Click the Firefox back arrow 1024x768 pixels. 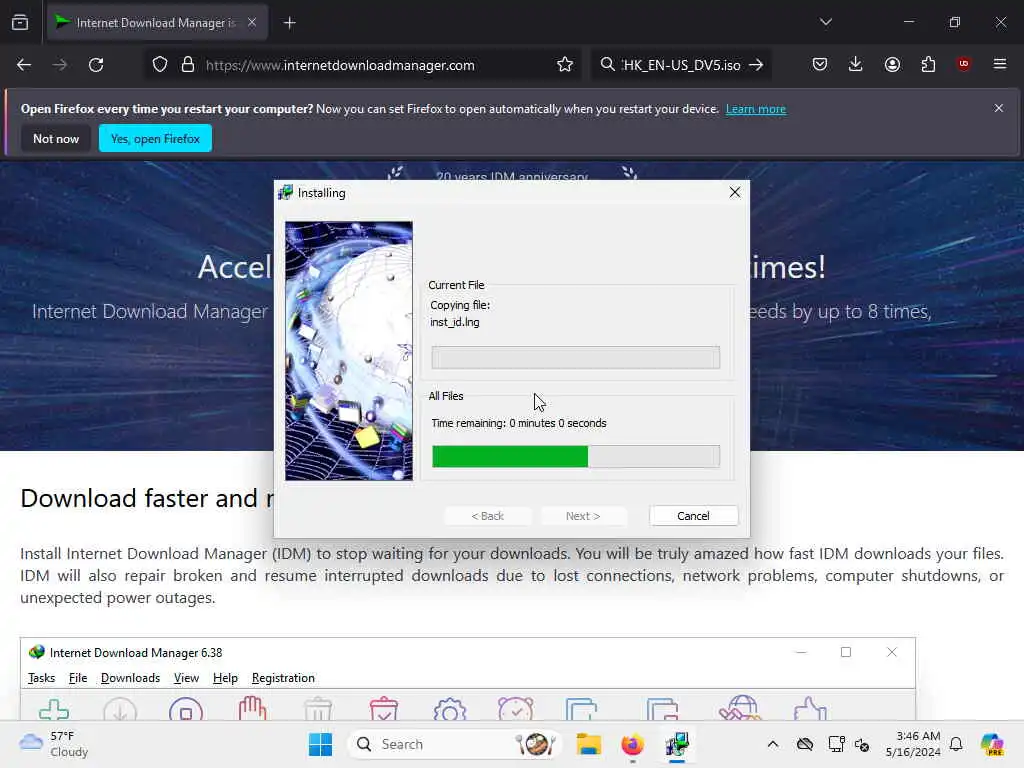point(24,65)
